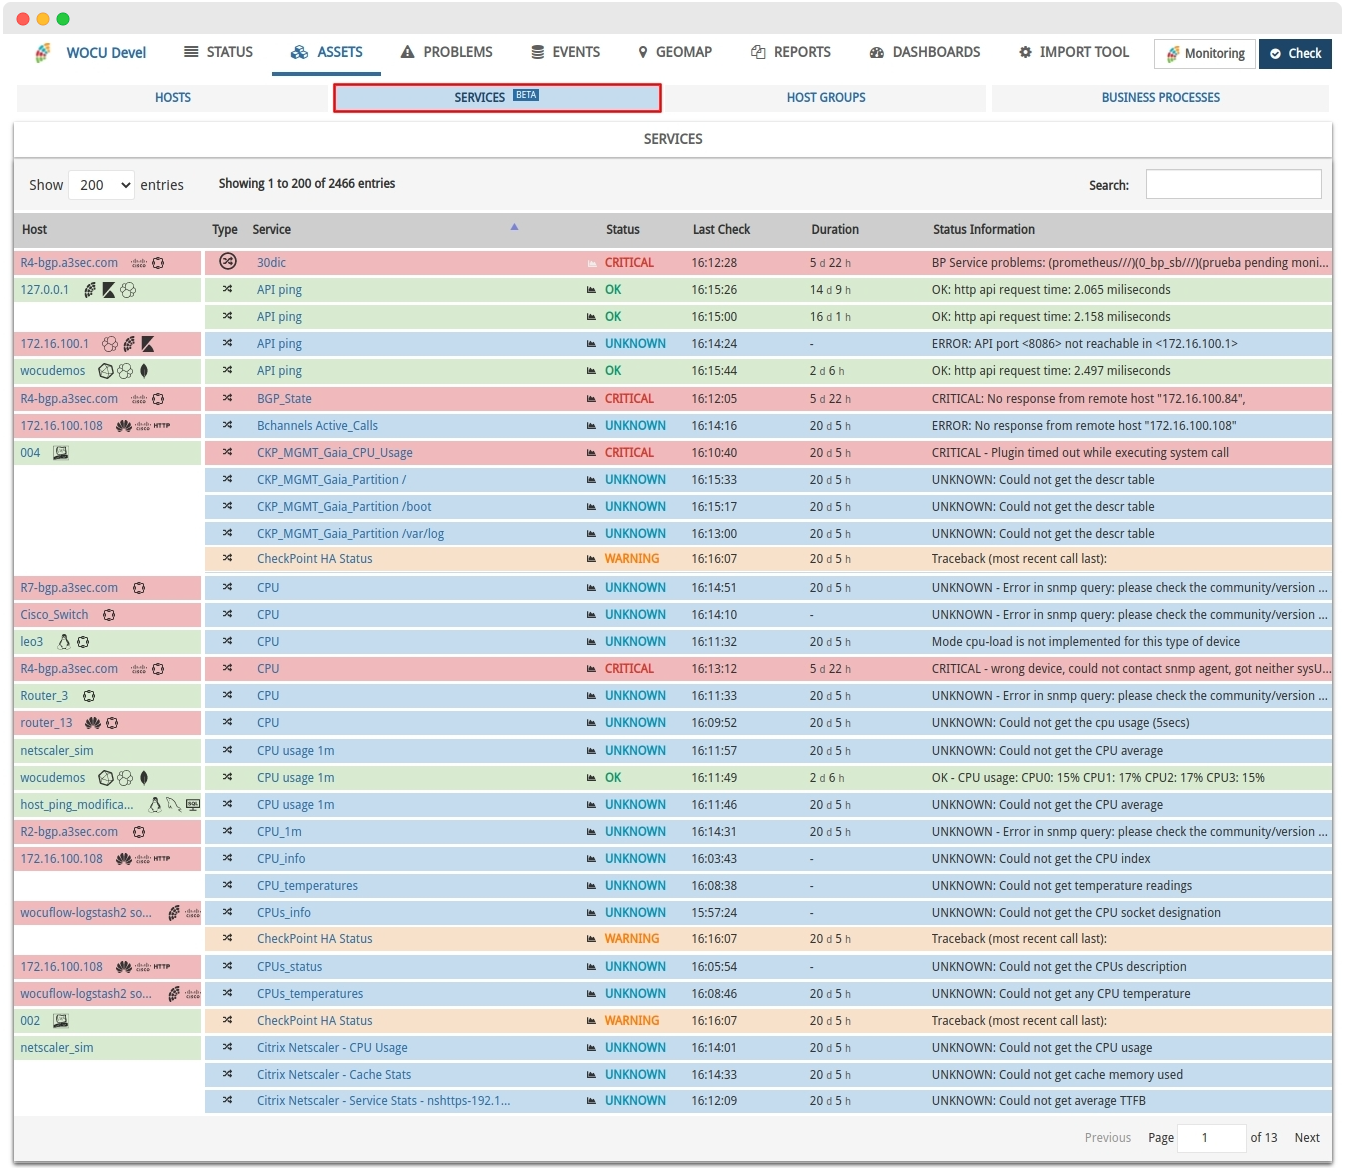The height and width of the screenshot is (1170, 1345).
Task: Open host 127.0.0.1 link
Action: 45,290
